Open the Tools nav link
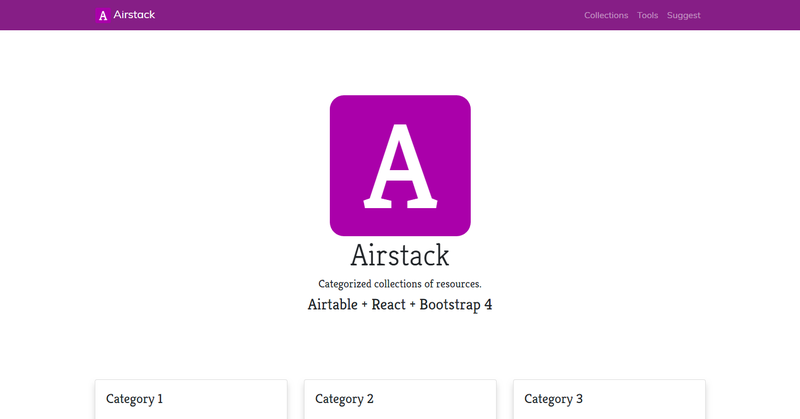Screen dimensions: 800x419 (647, 15)
